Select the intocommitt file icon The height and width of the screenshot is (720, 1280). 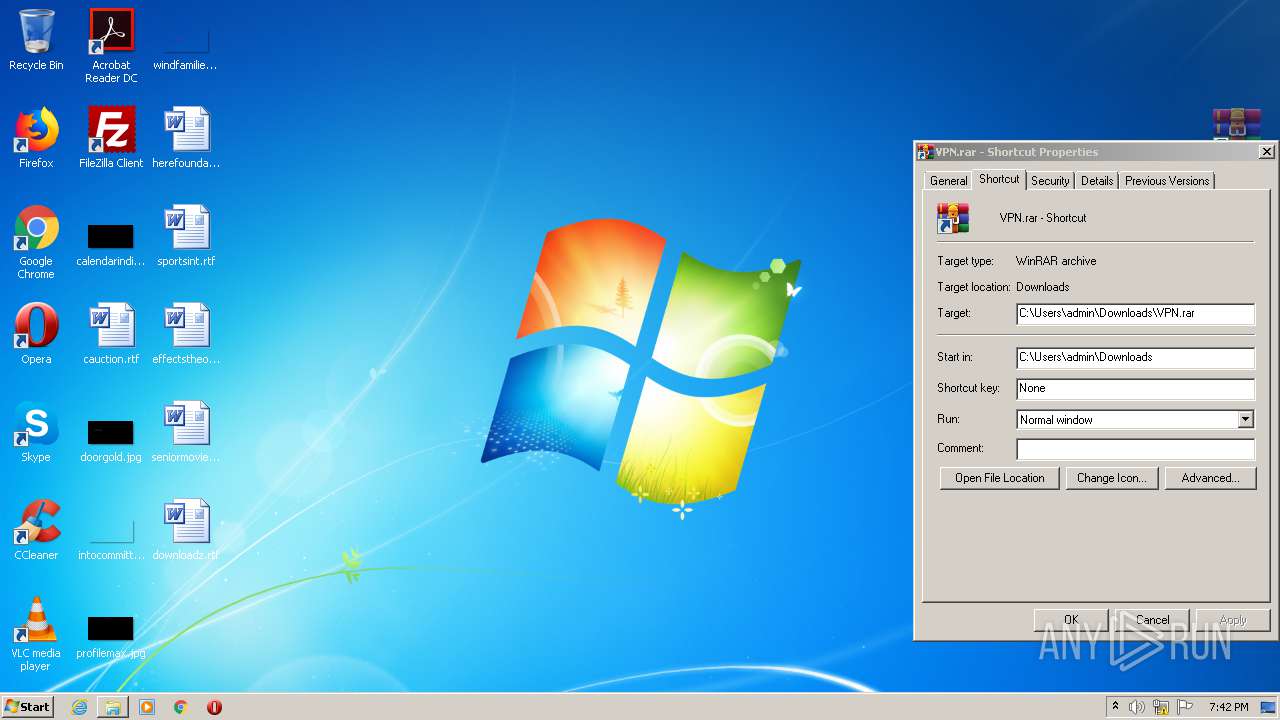(111, 538)
